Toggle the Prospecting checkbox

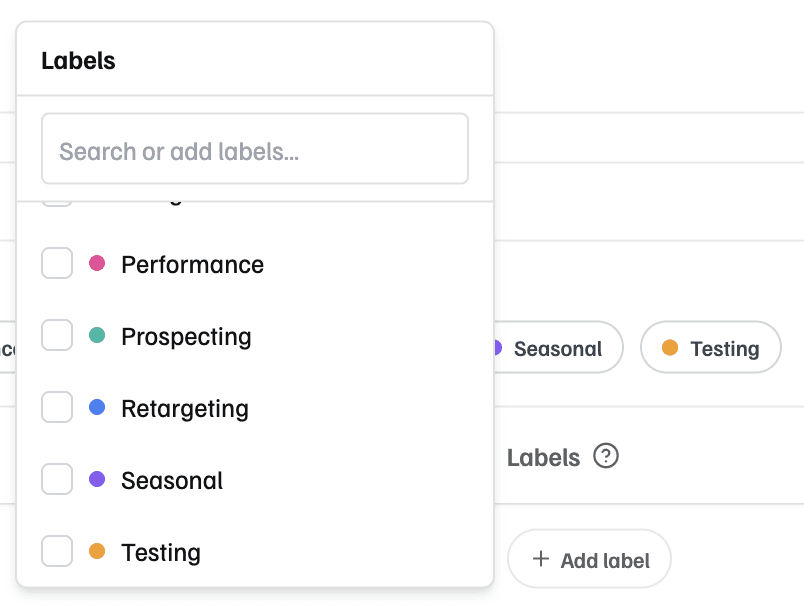point(57,336)
